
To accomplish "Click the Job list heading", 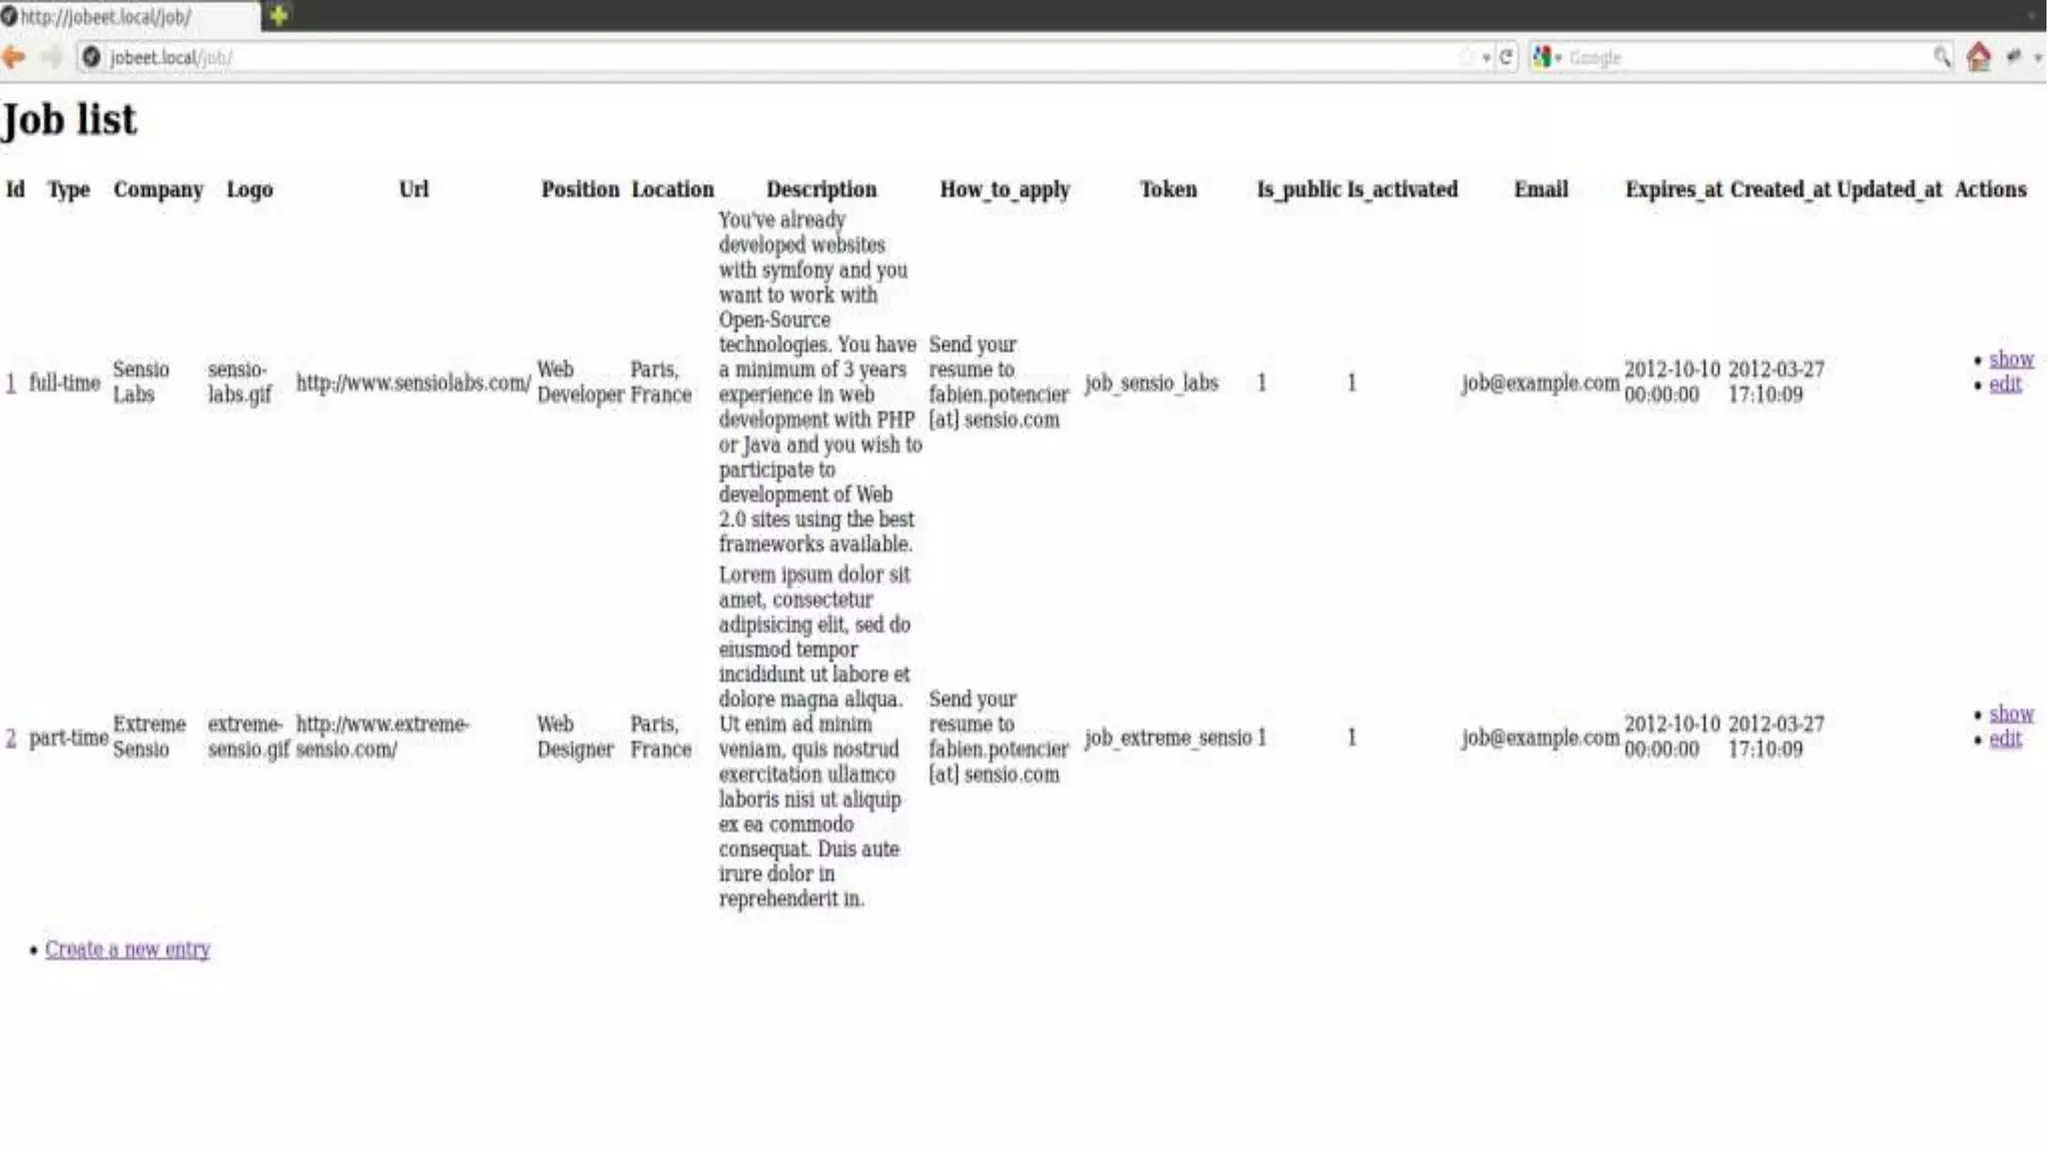I will 69,119.
